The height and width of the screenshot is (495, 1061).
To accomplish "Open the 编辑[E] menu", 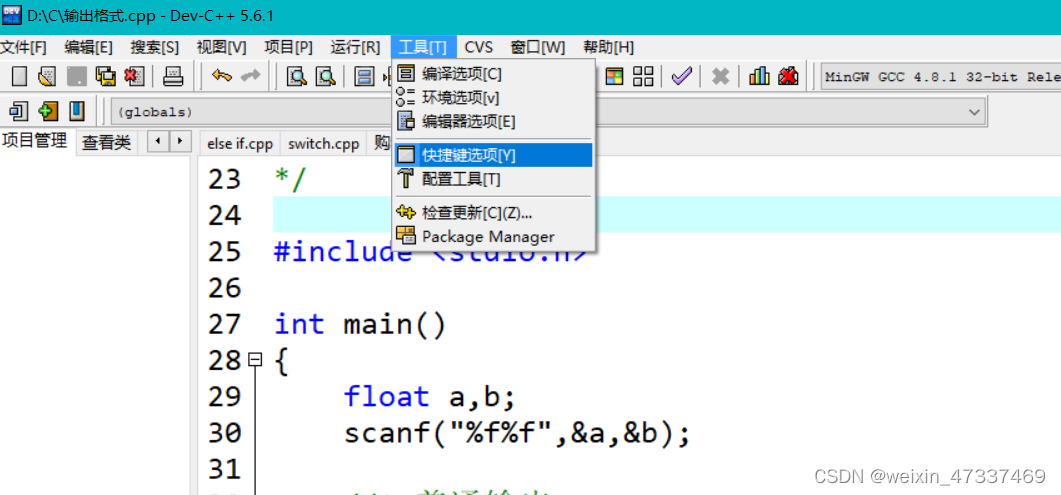I will click(x=88, y=47).
